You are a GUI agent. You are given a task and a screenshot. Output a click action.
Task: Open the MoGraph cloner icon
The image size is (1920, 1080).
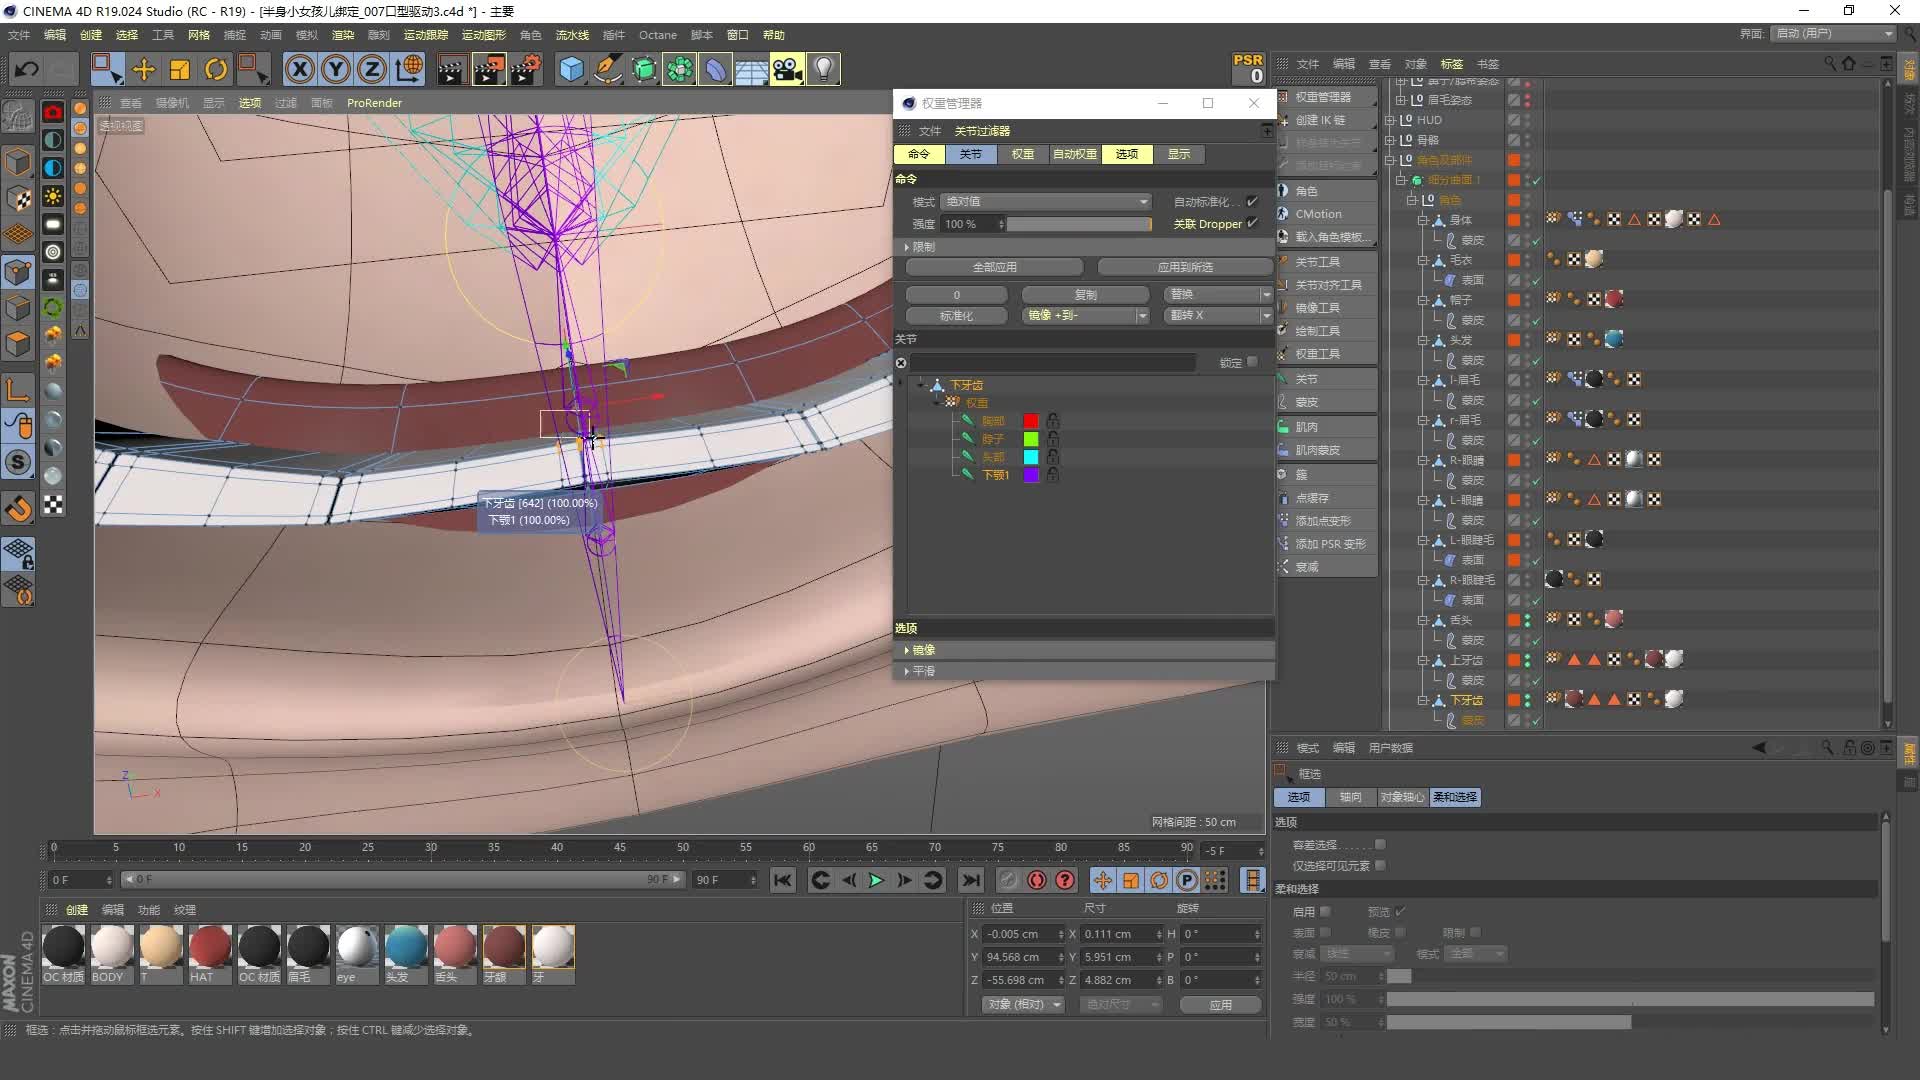coord(680,69)
